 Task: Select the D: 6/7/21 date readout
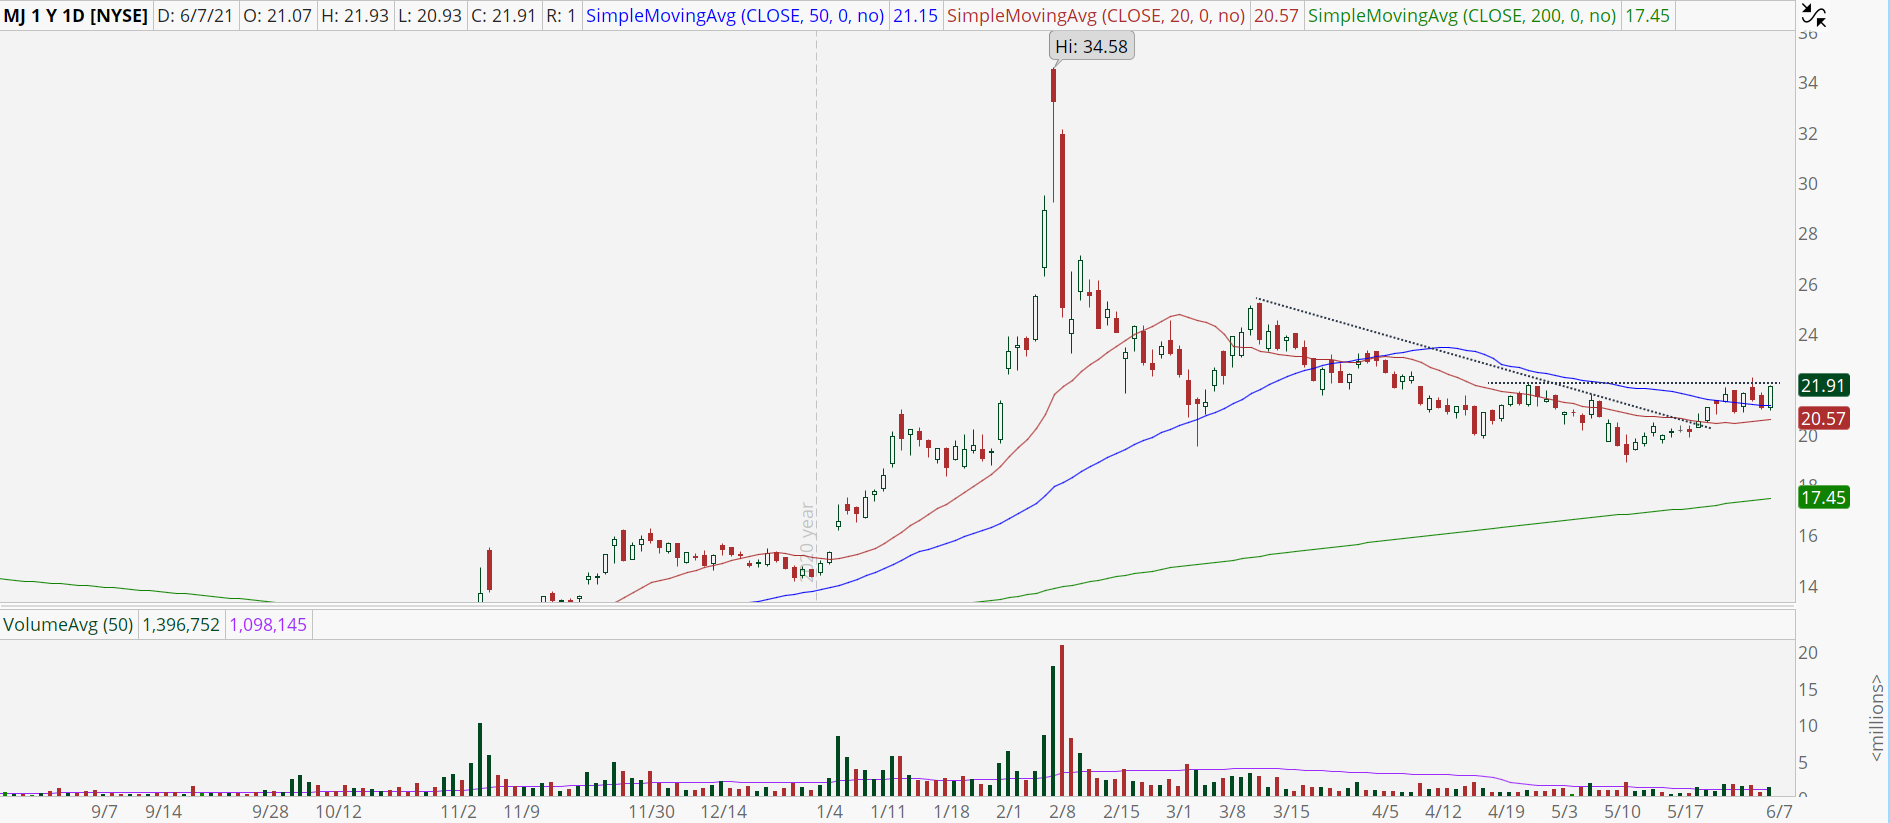click(x=196, y=16)
